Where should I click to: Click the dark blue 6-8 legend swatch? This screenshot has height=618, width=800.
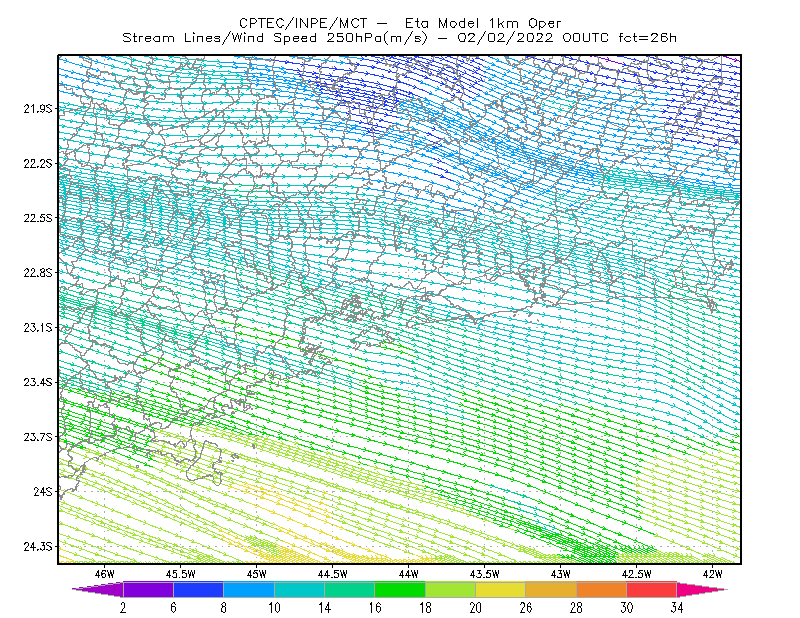pyautogui.click(x=198, y=589)
